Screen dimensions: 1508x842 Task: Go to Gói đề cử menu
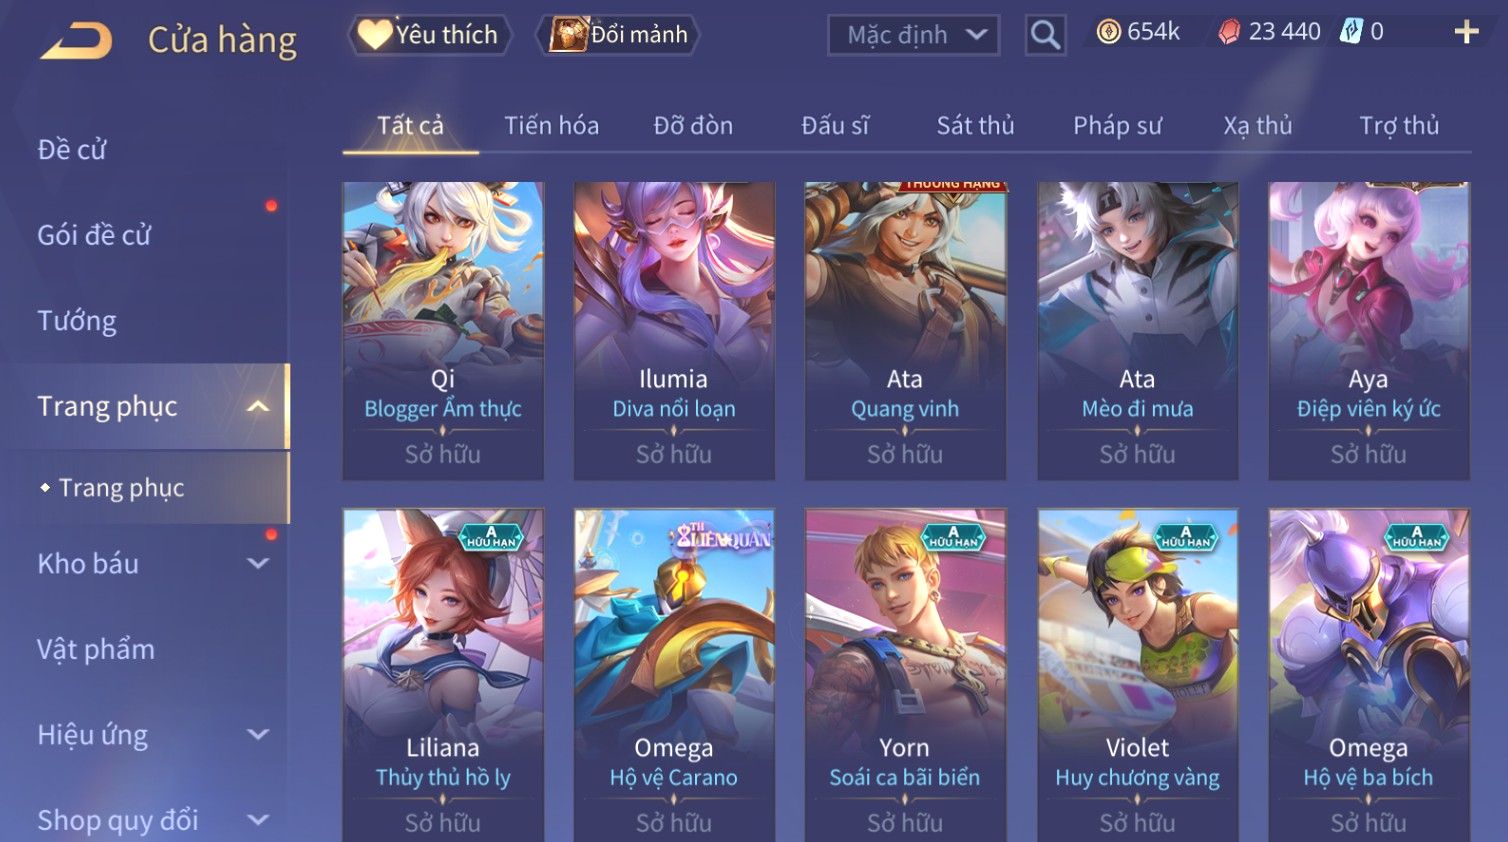point(94,235)
